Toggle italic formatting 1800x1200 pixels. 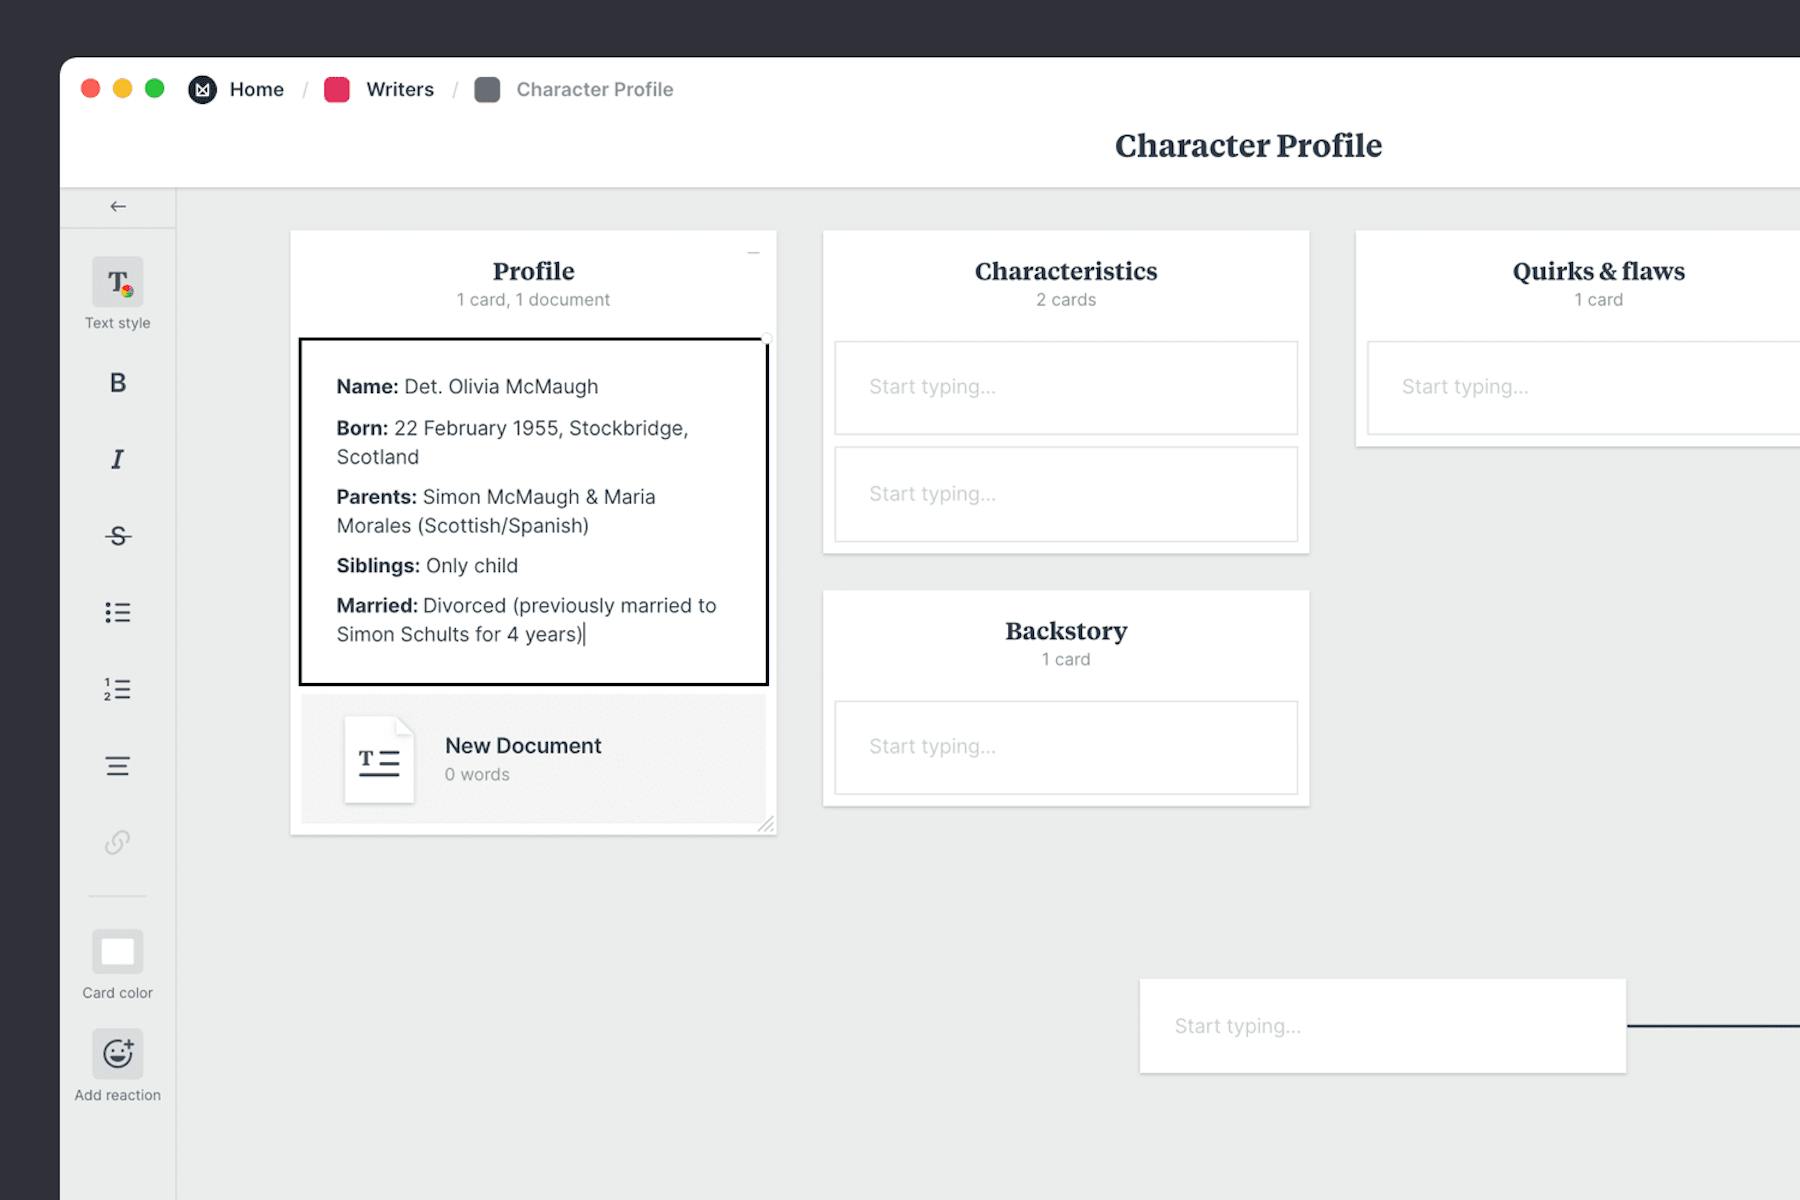tap(117, 459)
